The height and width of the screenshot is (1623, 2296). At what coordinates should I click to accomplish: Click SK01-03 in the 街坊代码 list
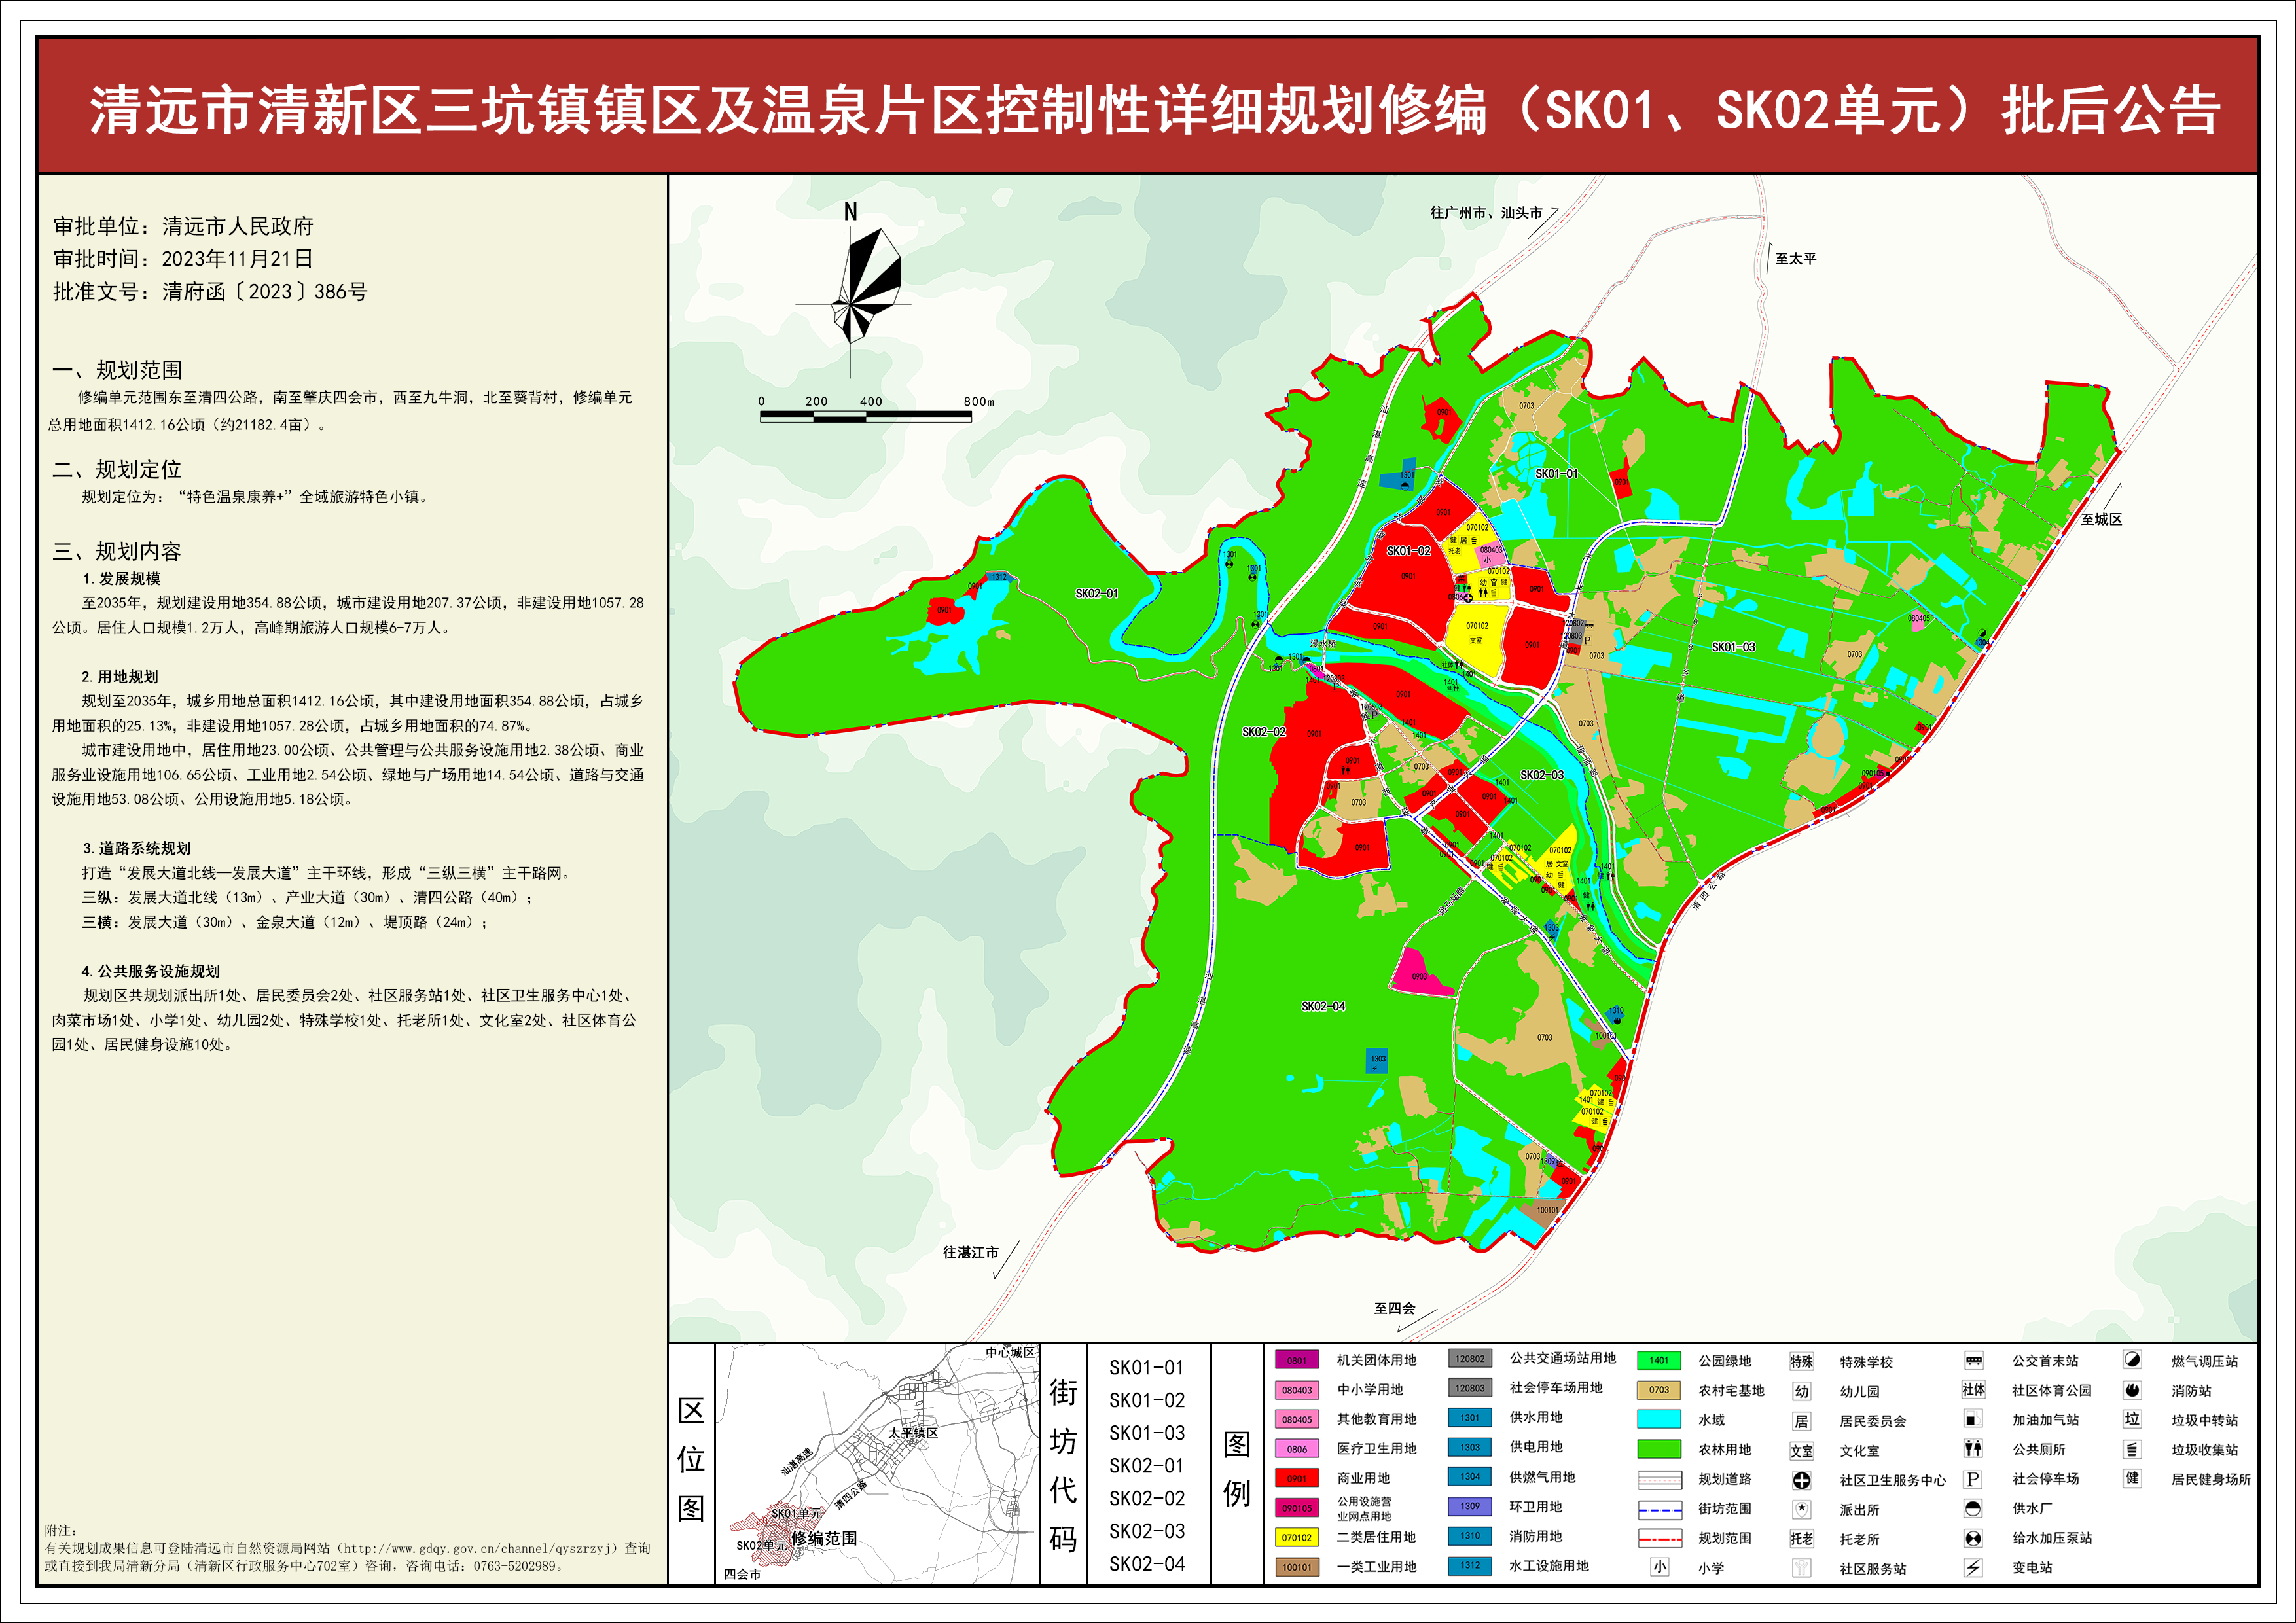[1146, 1433]
